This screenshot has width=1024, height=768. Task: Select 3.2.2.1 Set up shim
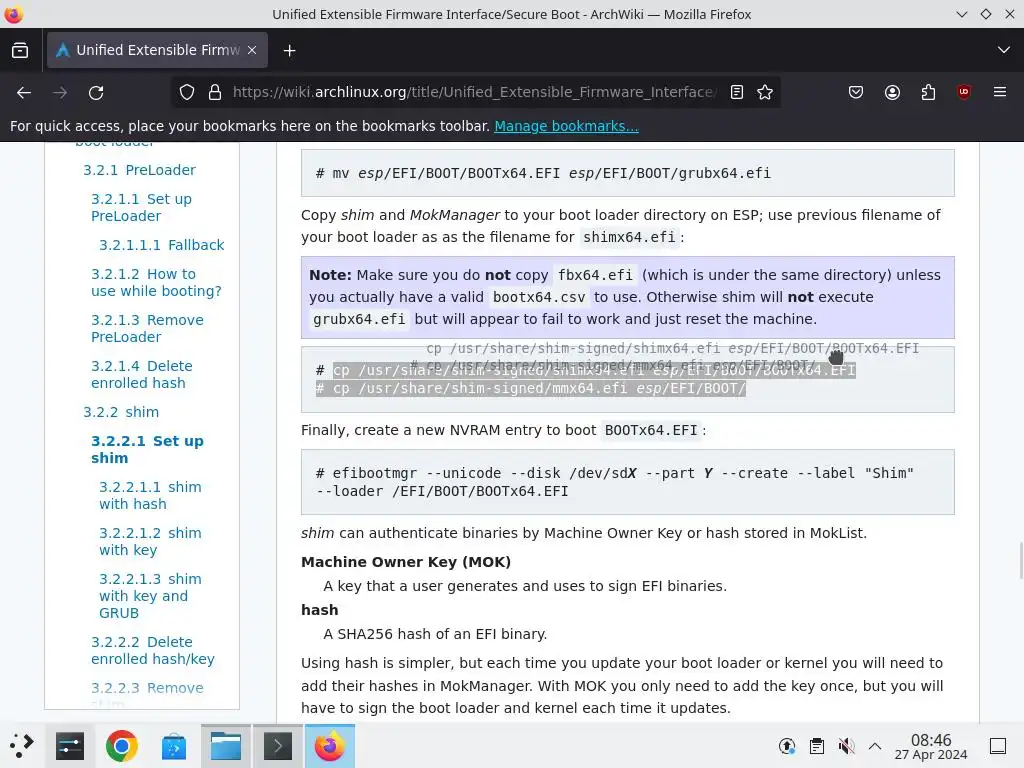pyautogui.click(x=147, y=449)
